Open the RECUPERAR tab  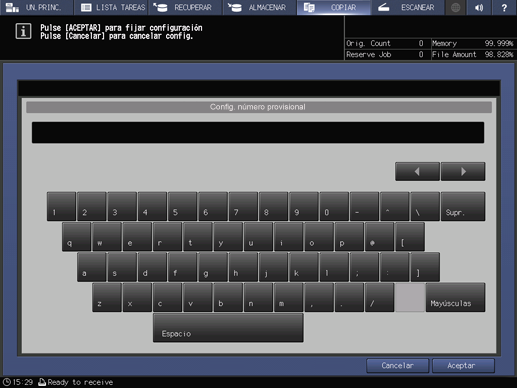pyautogui.click(x=185, y=7)
